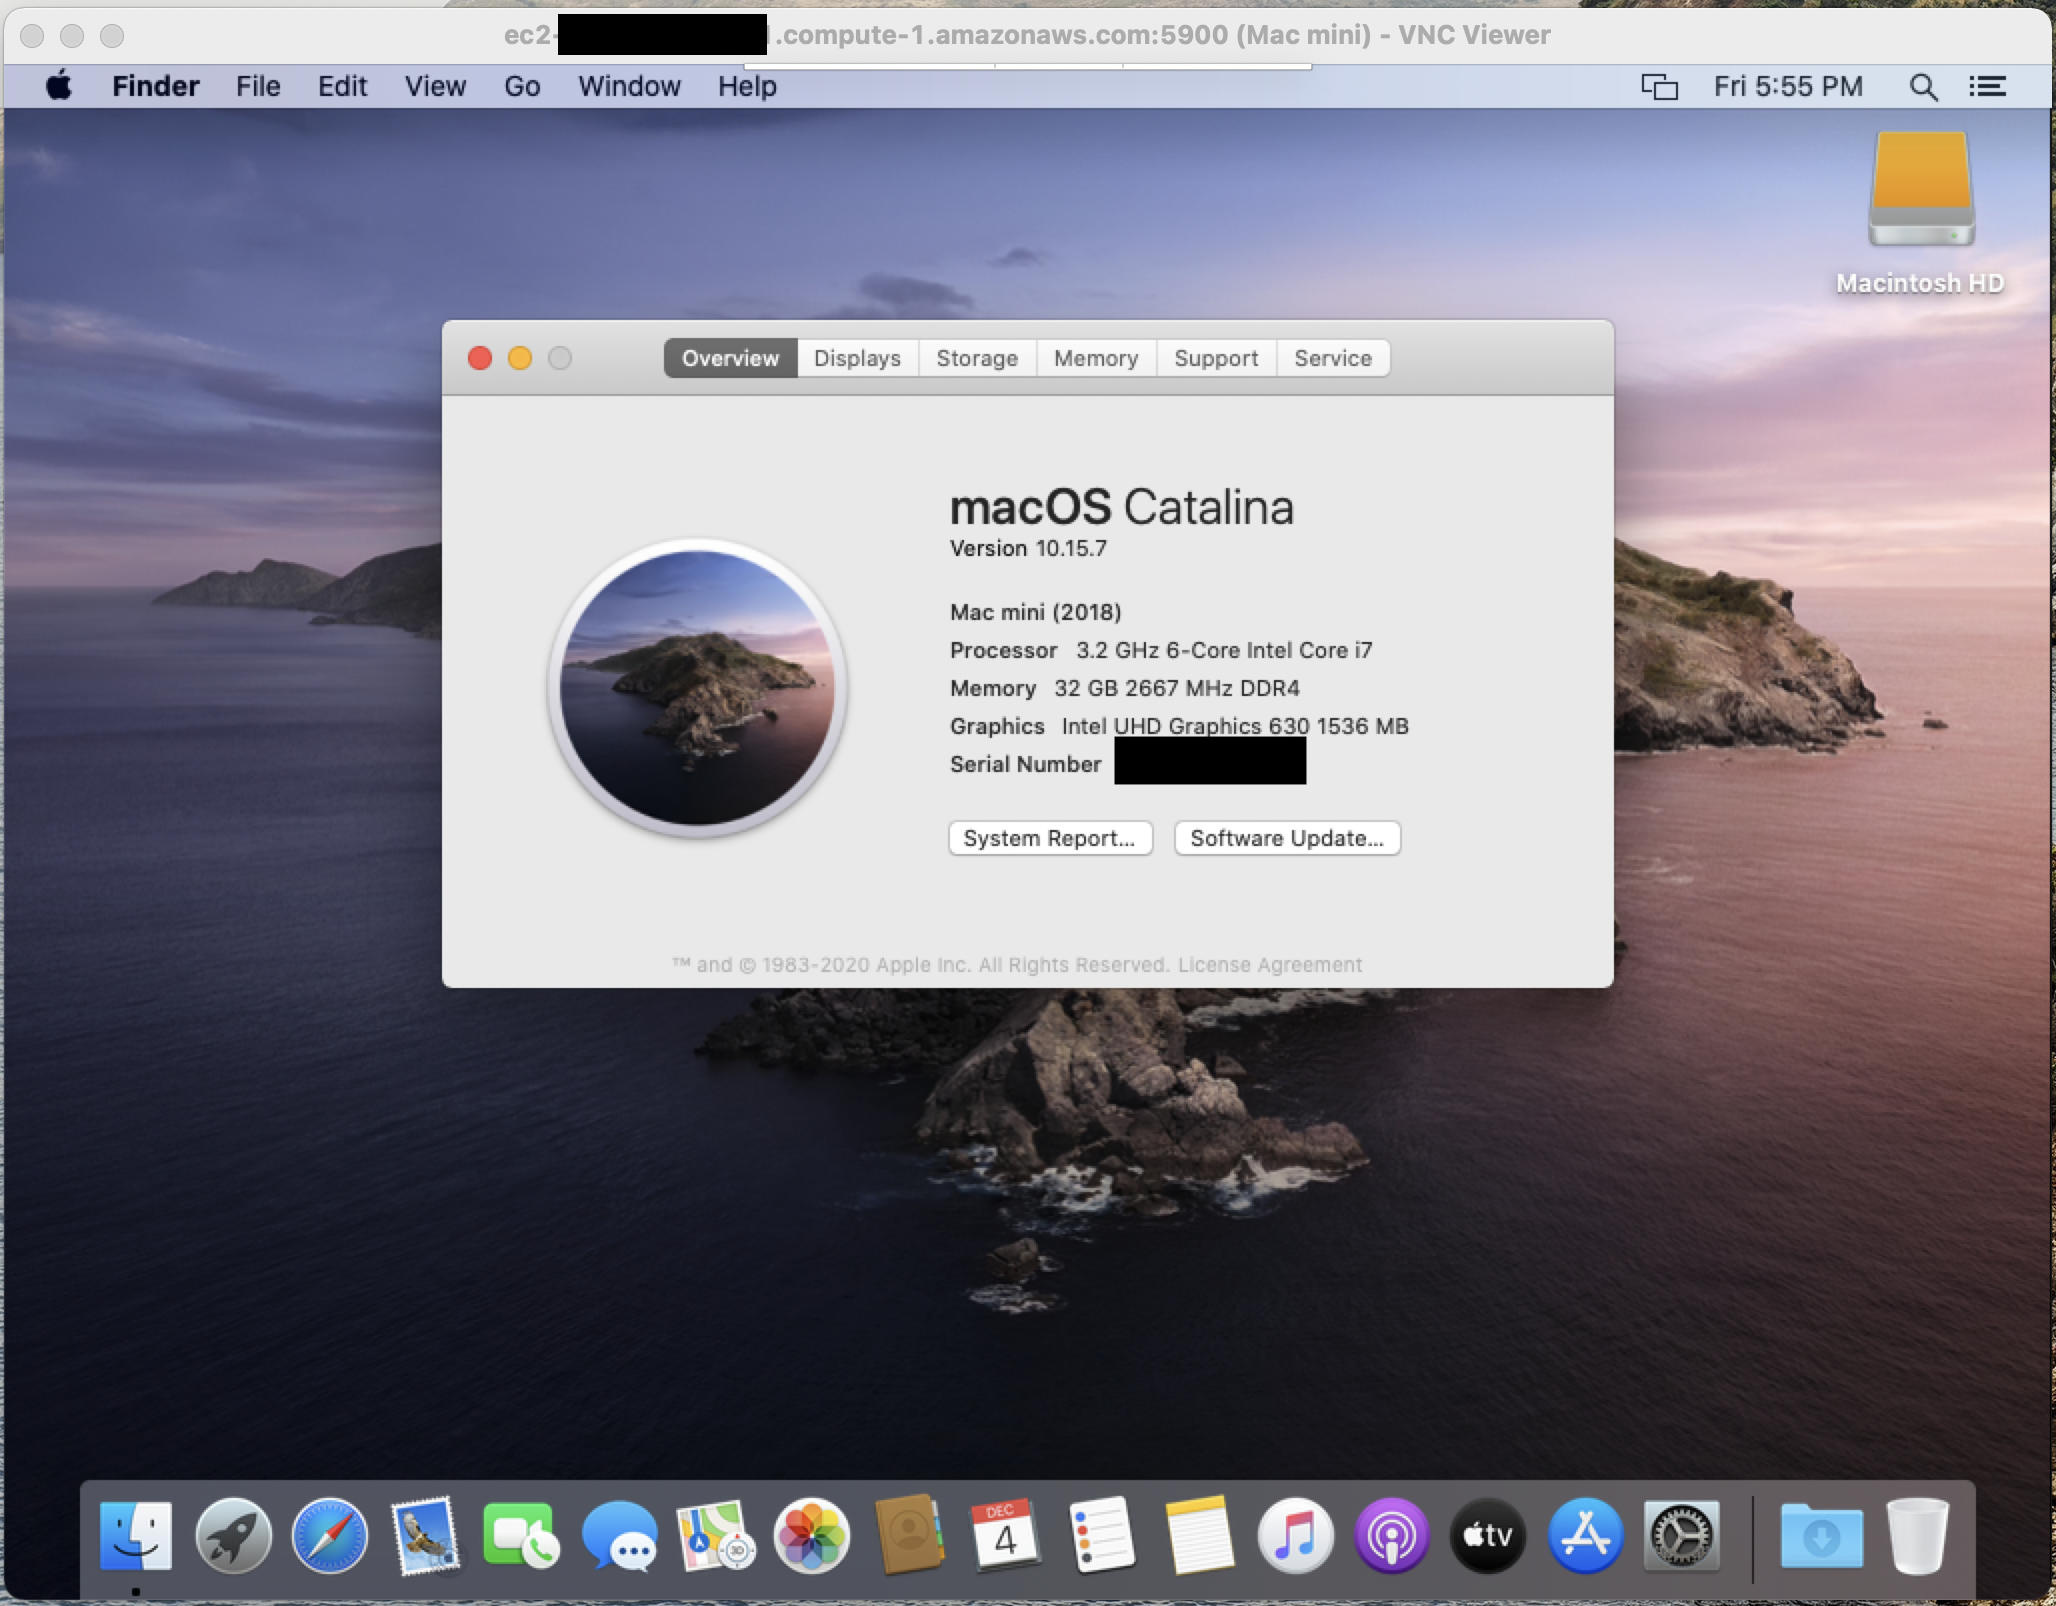This screenshot has height=1606, width=2056.
Task: Open Mail stamp icon in Dock
Action: pyautogui.click(x=426, y=1536)
